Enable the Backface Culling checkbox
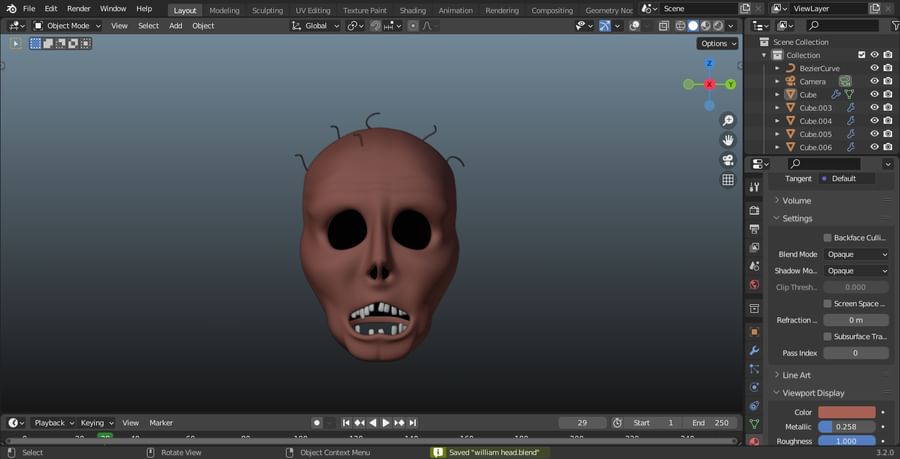Viewport: 900px width, 459px height. pyautogui.click(x=827, y=238)
